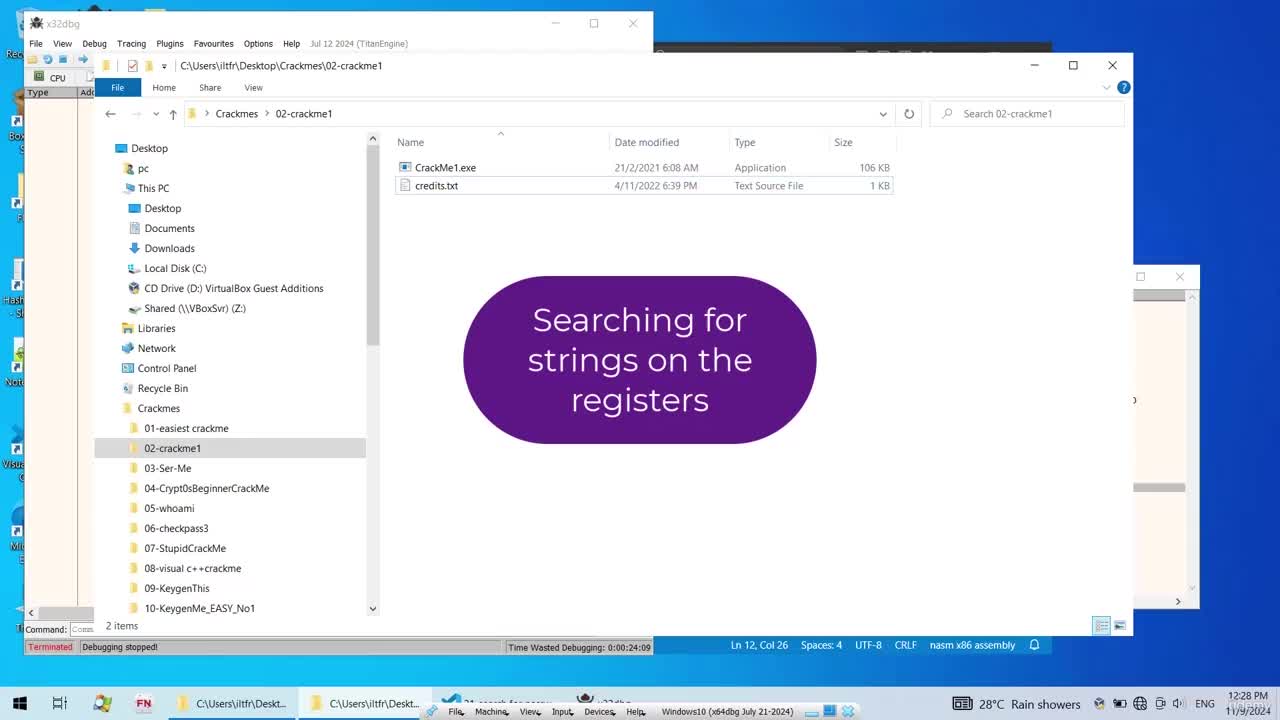Go back with the Back arrow
The height and width of the screenshot is (720, 1280).
(x=110, y=114)
